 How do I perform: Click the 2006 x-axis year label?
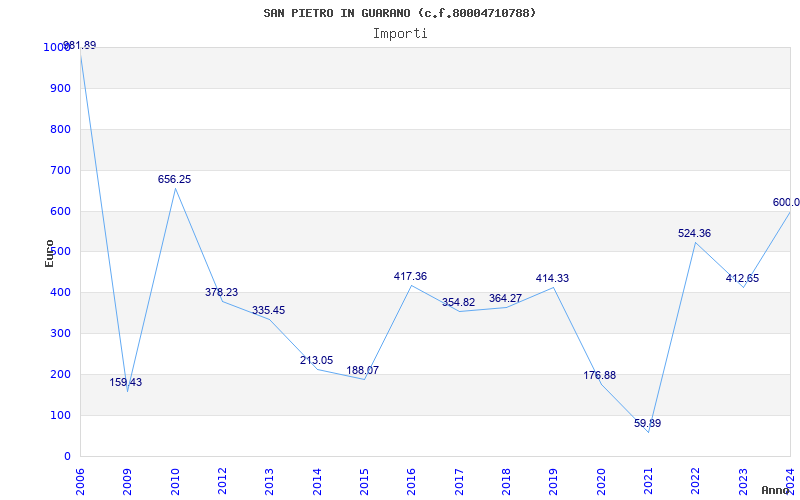pos(80,482)
